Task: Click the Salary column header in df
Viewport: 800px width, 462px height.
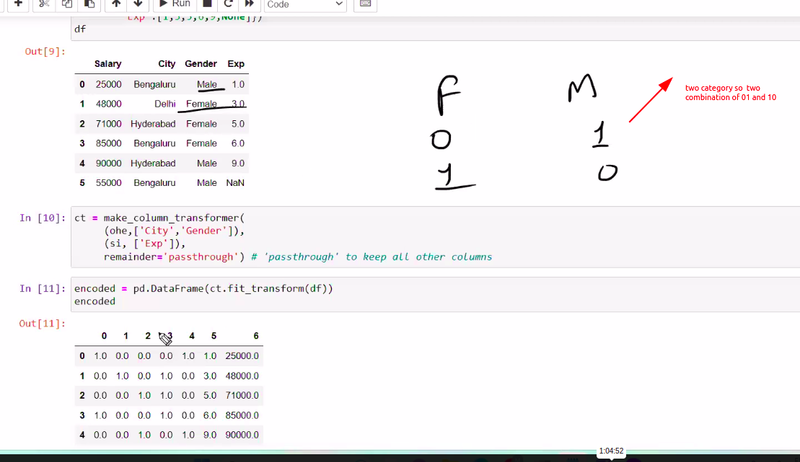Action: (x=108, y=64)
